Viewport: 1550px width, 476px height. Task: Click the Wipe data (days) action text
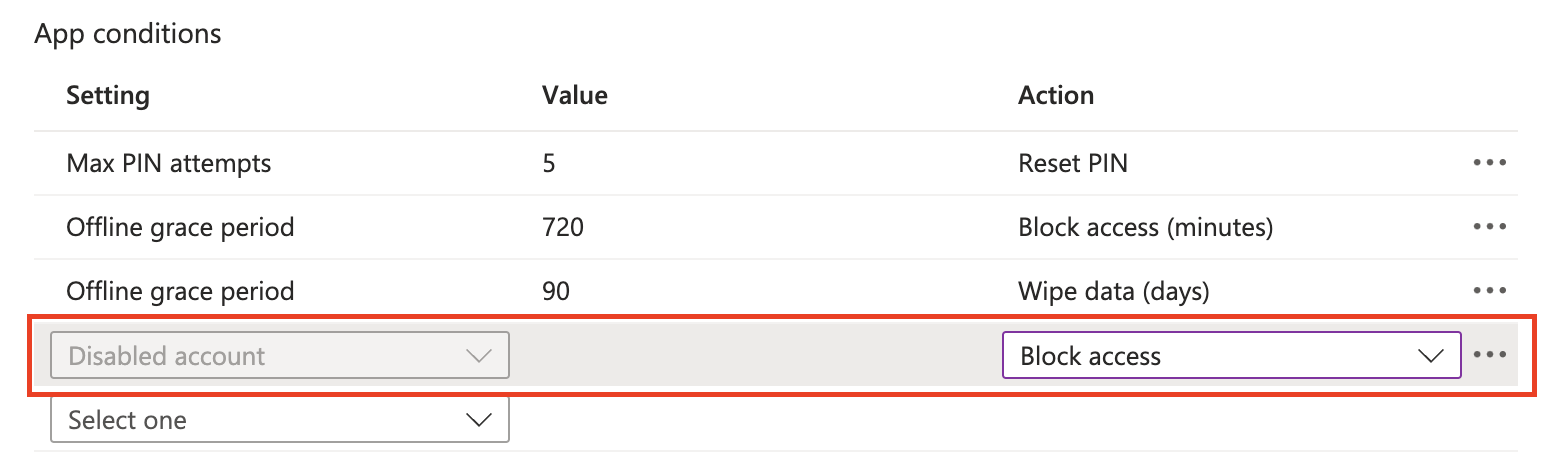click(x=1113, y=291)
